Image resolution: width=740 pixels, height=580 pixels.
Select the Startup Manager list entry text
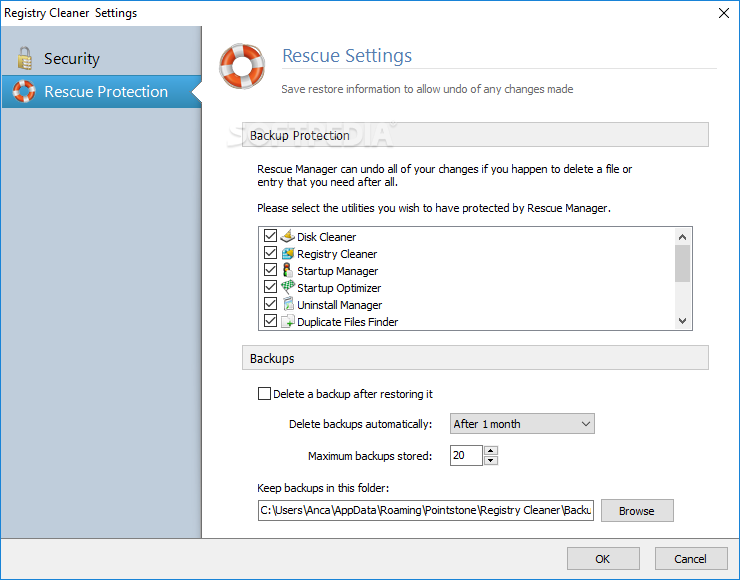pos(337,271)
